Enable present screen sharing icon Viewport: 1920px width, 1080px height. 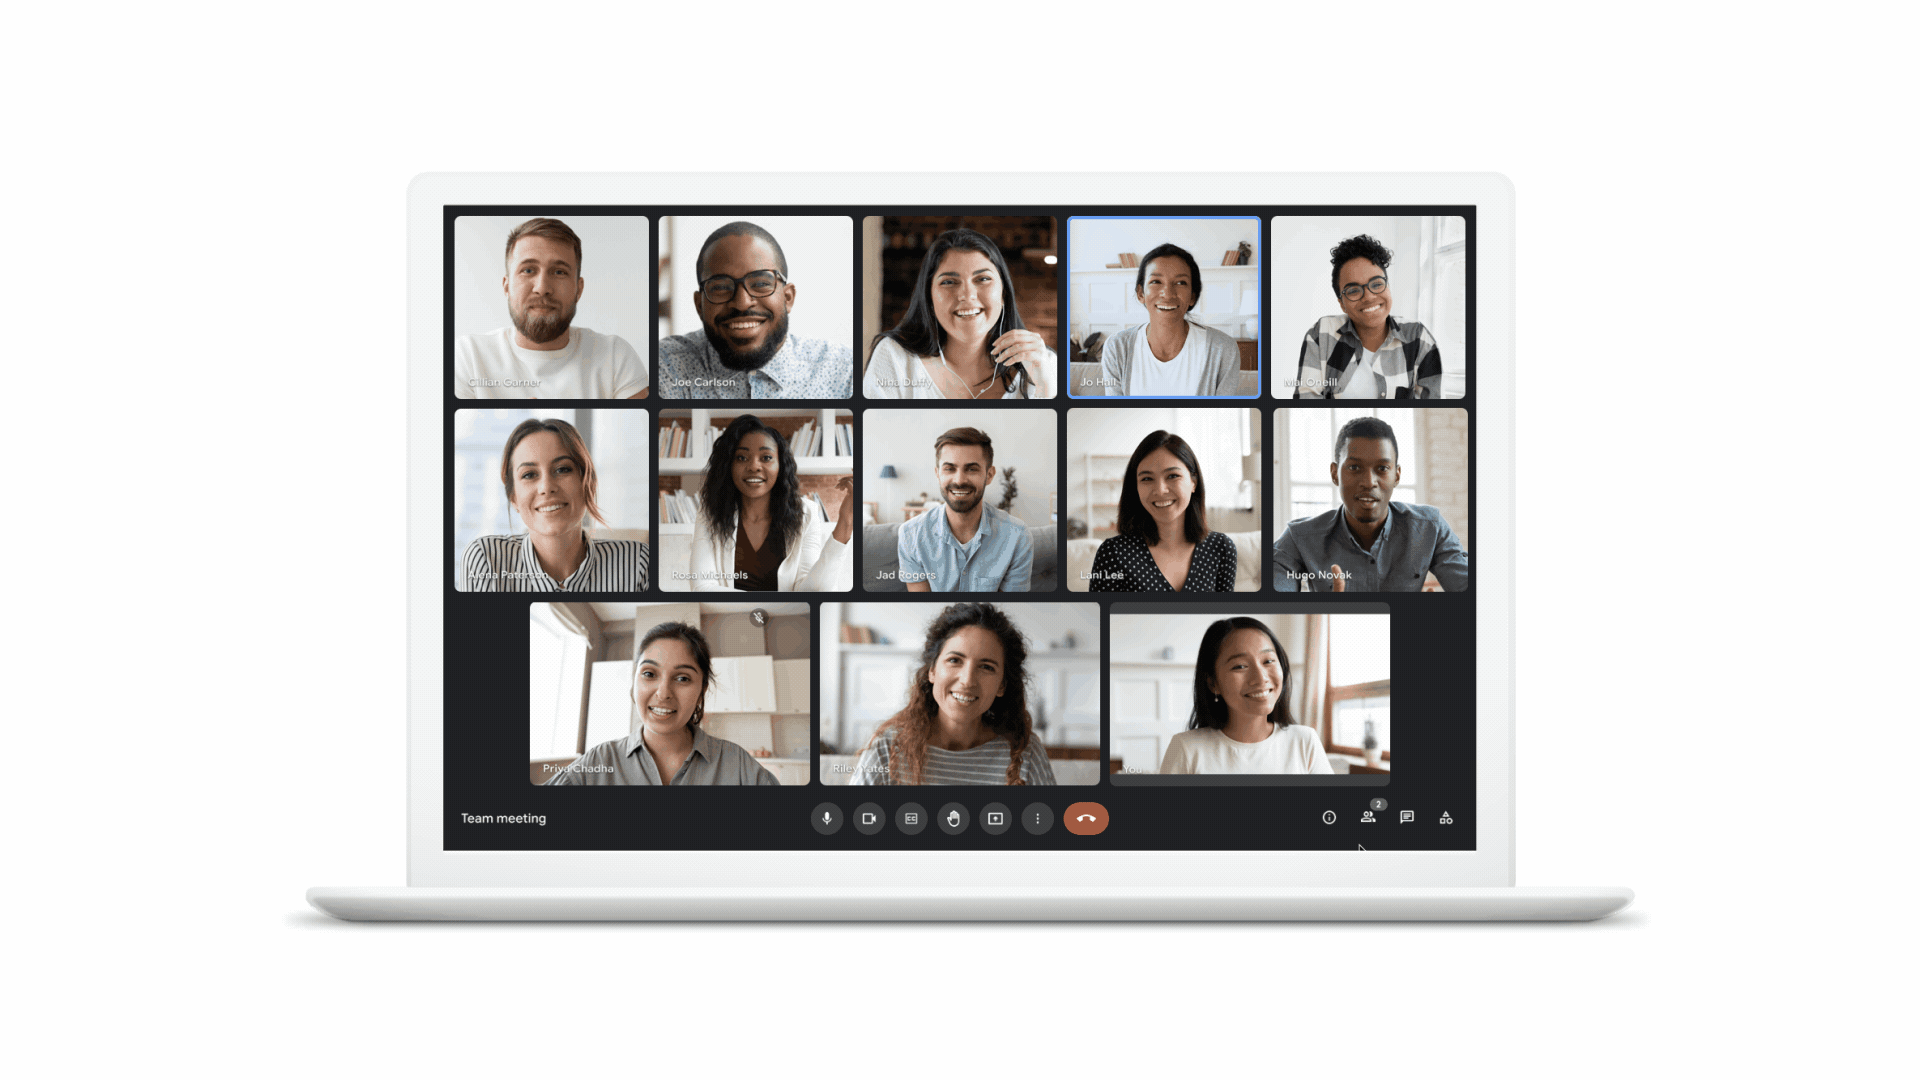tap(996, 818)
